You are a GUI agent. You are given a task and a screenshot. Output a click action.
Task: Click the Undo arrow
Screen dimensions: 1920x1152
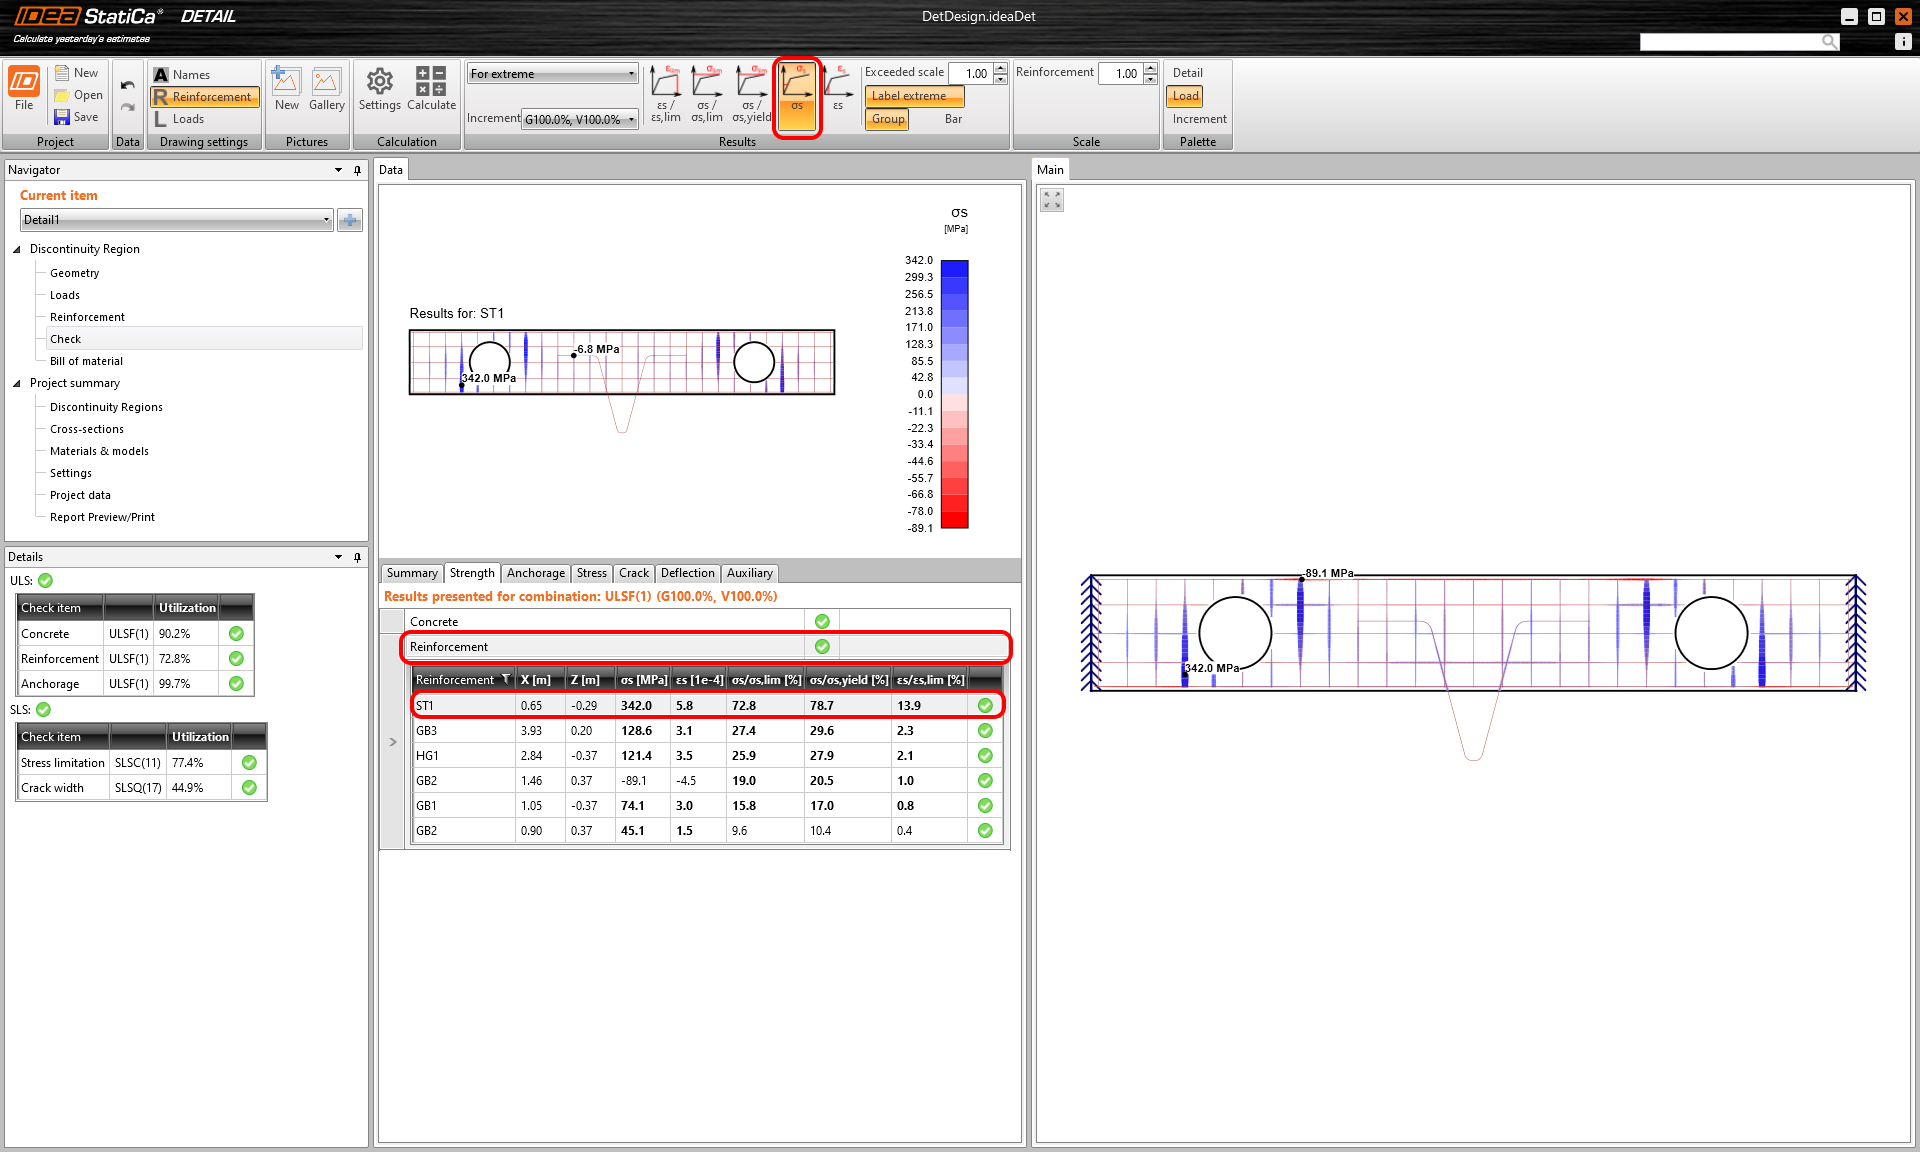127,86
